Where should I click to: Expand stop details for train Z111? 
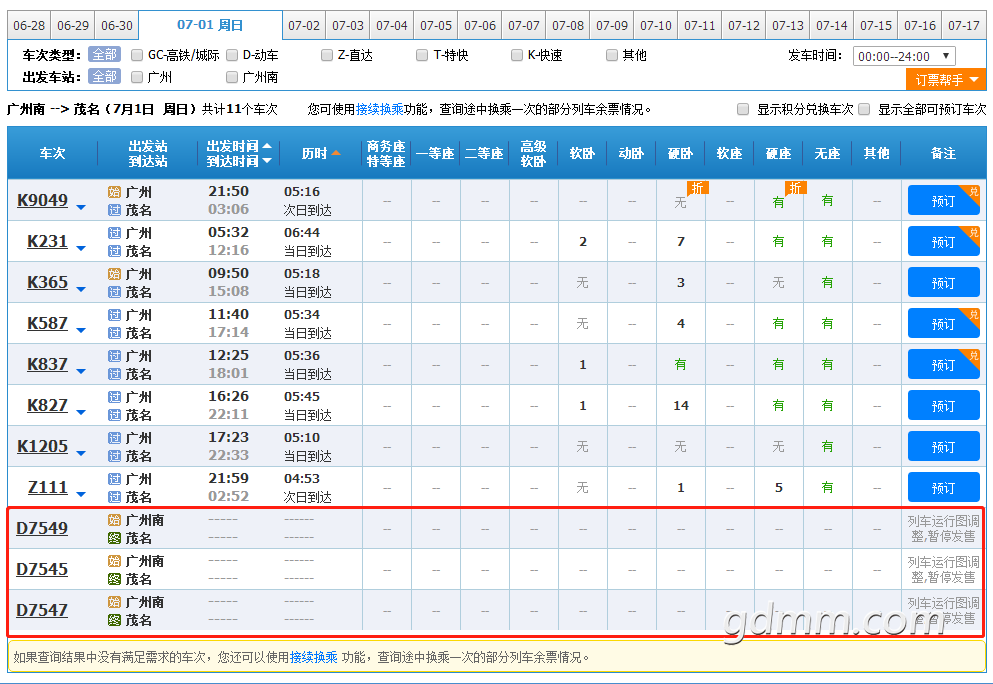[81, 494]
